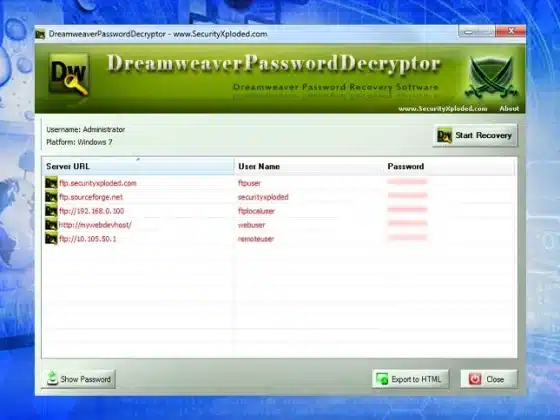Click hidden password for remoteuser row
This screenshot has height=420, width=560.
408,238
